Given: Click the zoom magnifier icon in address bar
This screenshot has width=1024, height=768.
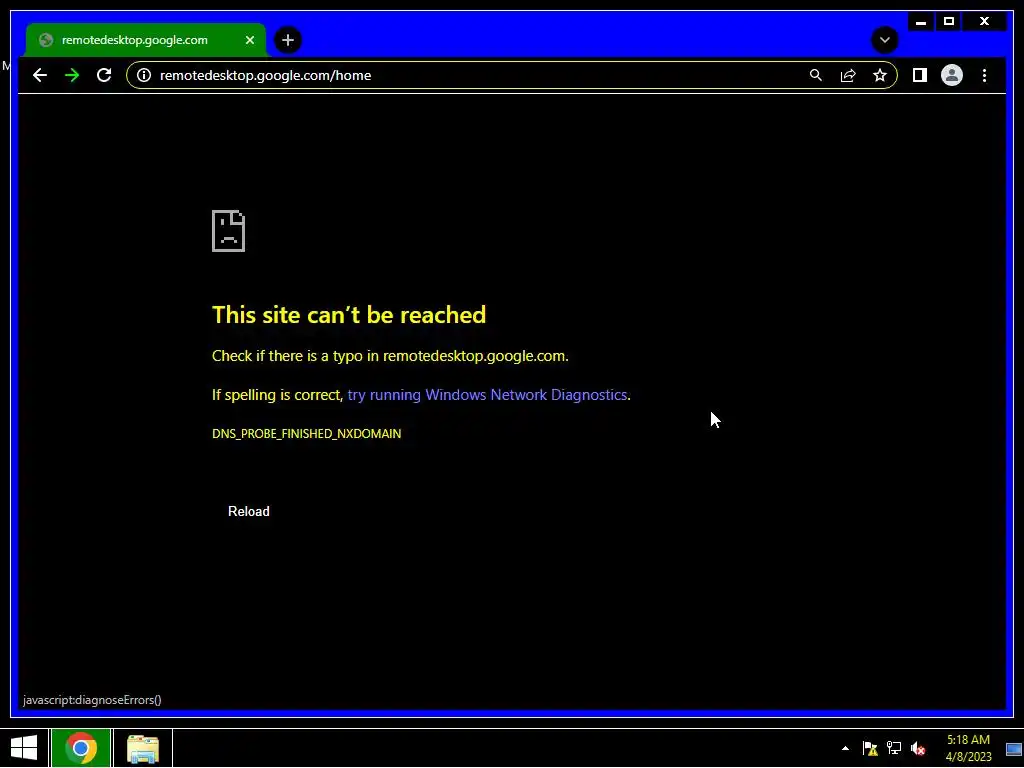Looking at the screenshot, I should 816,75.
